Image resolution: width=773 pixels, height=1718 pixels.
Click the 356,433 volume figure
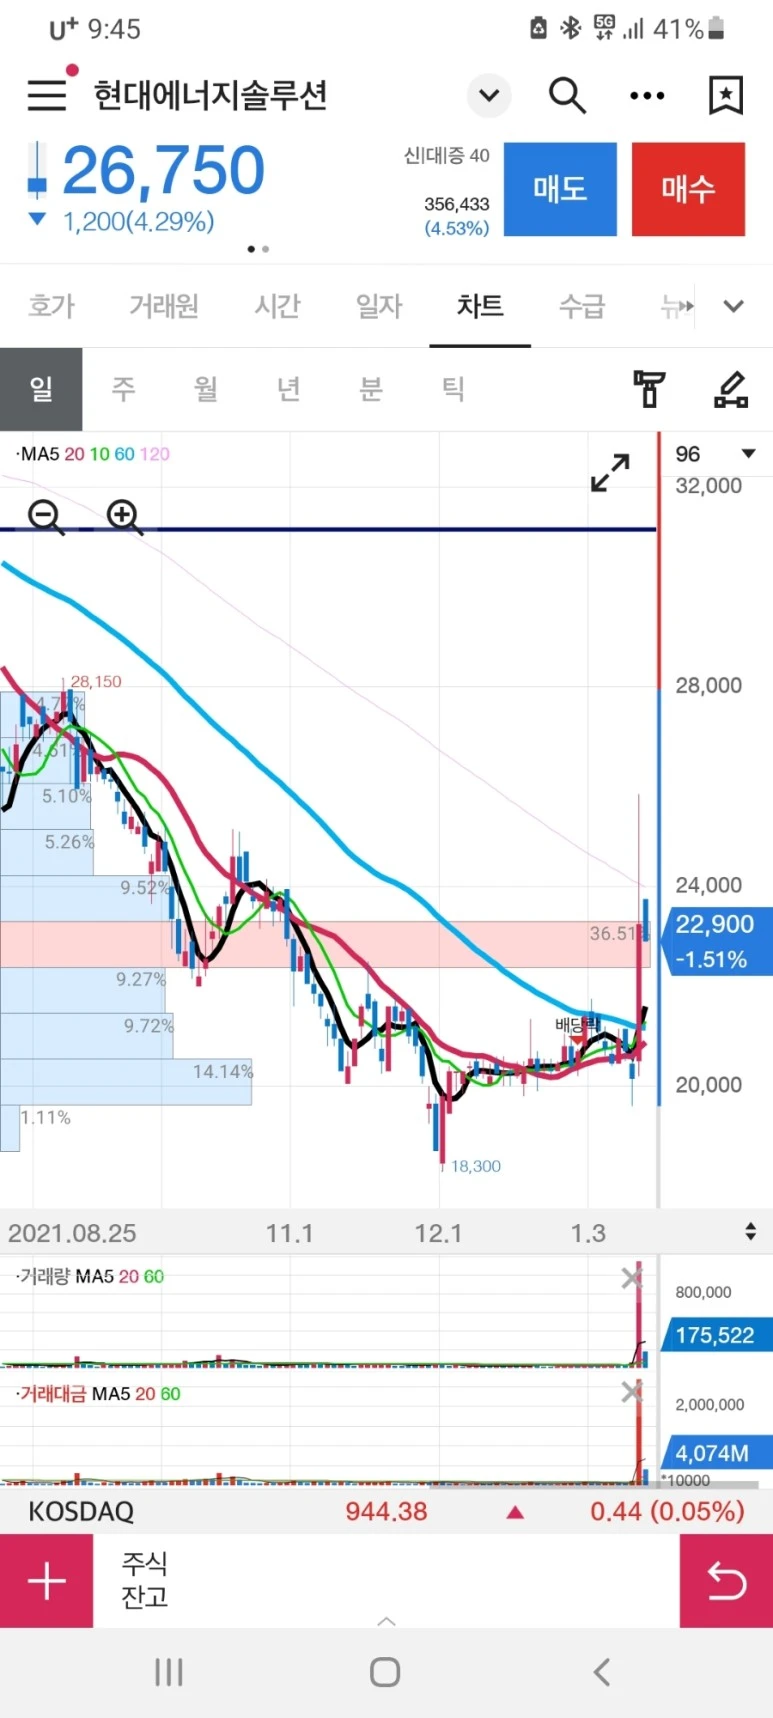tap(457, 204)
